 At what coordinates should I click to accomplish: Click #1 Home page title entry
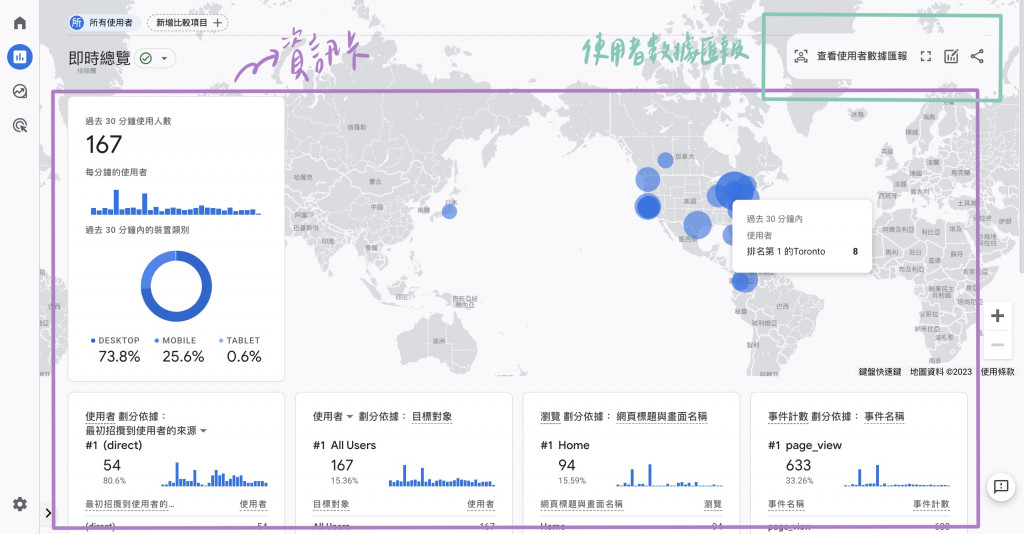point(565,445)
